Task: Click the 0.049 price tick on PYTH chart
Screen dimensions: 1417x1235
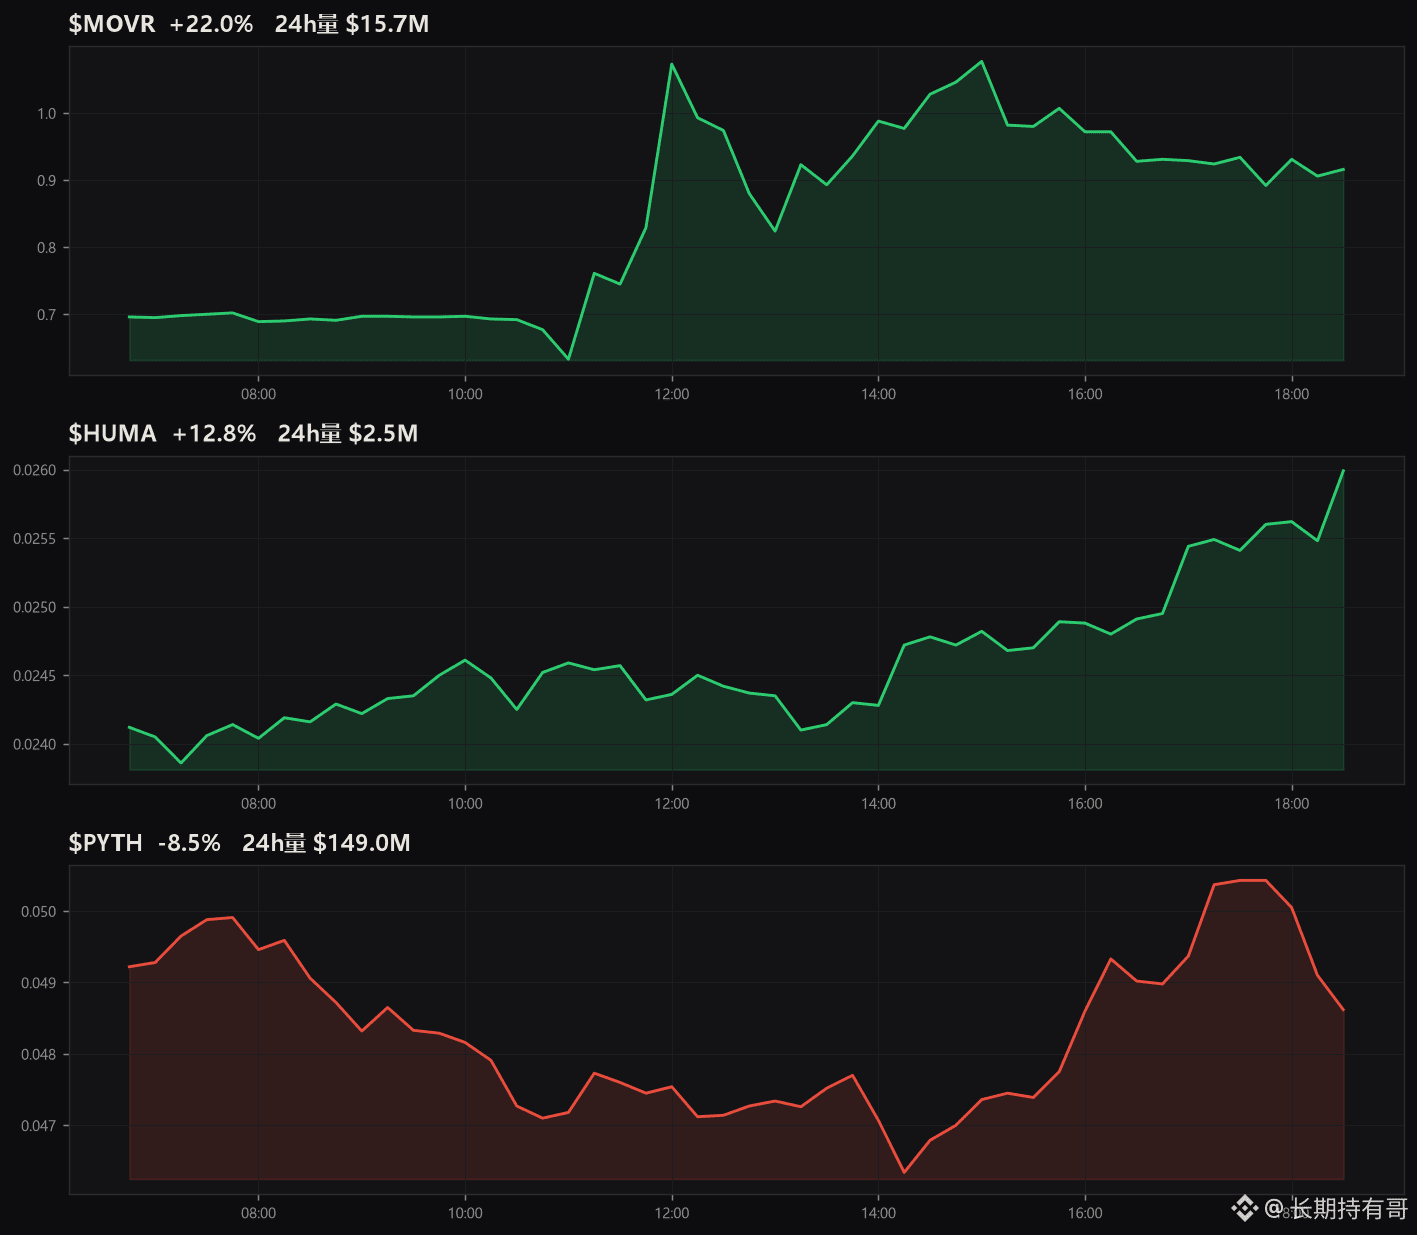Action: [x=39, y=983]
